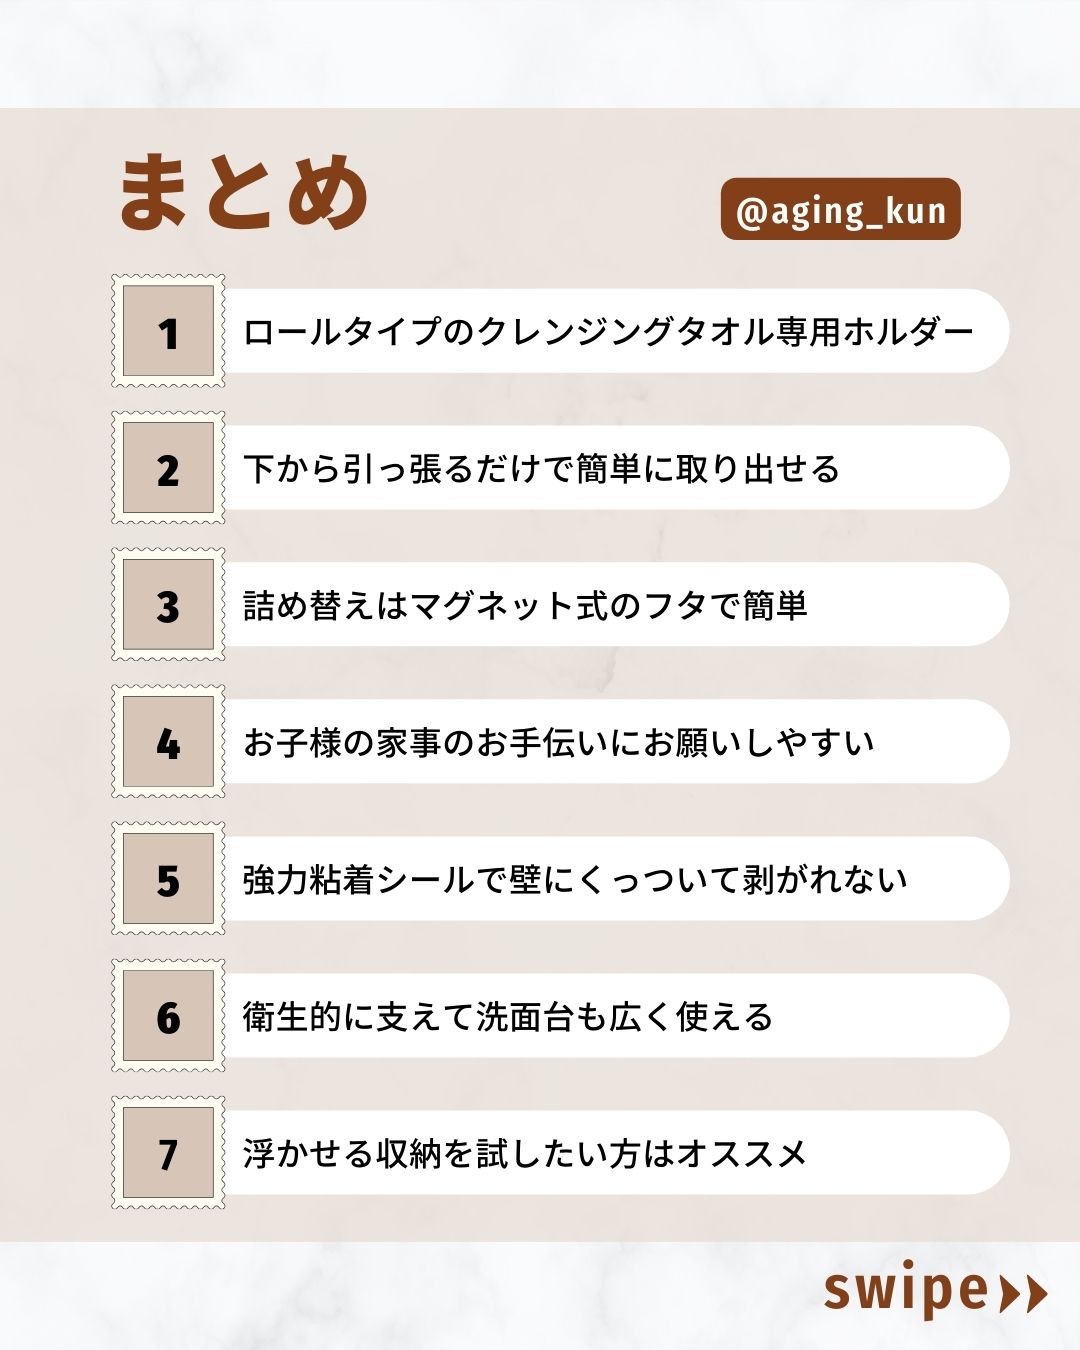Screen dimensions: 1080x1350
Task: Click the number 1 stamp icon
Action: click(168, 331)
